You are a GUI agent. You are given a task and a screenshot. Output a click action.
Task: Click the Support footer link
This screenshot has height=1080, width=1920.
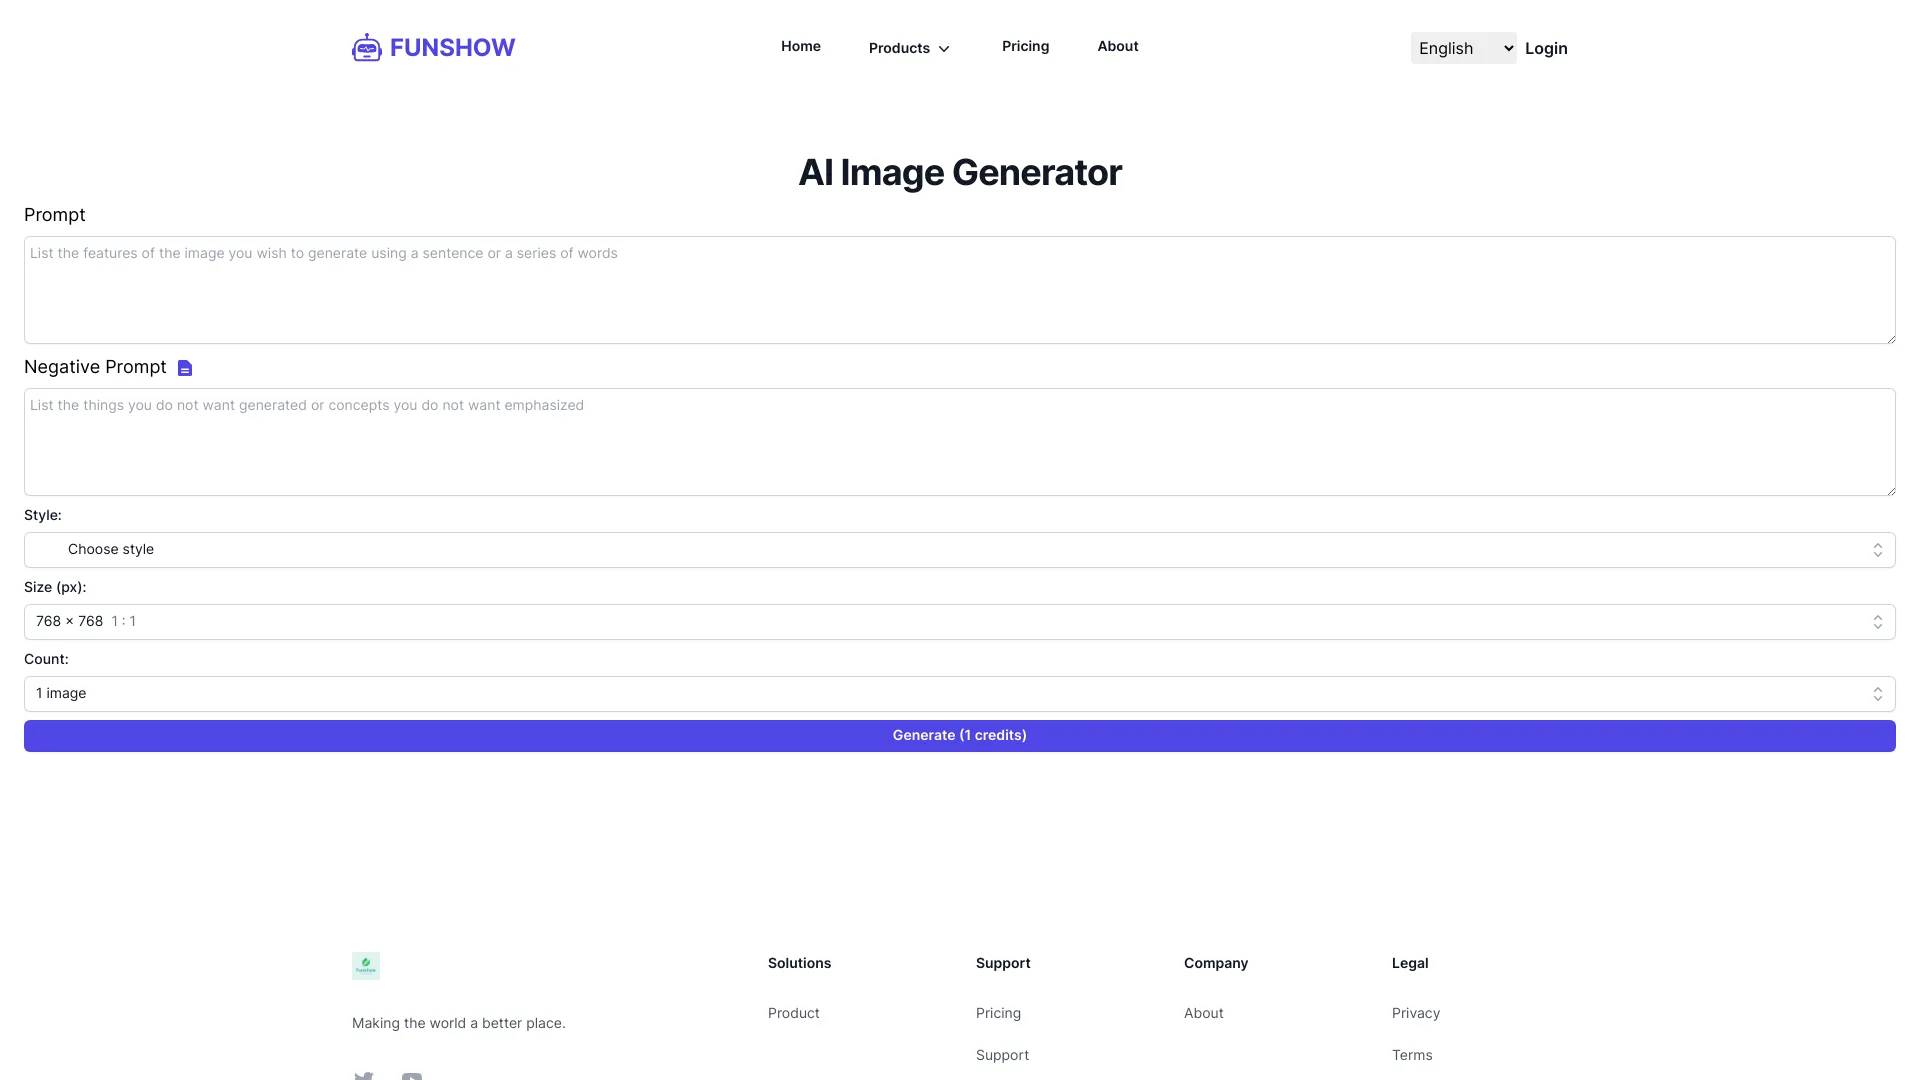(1002, 1055)
